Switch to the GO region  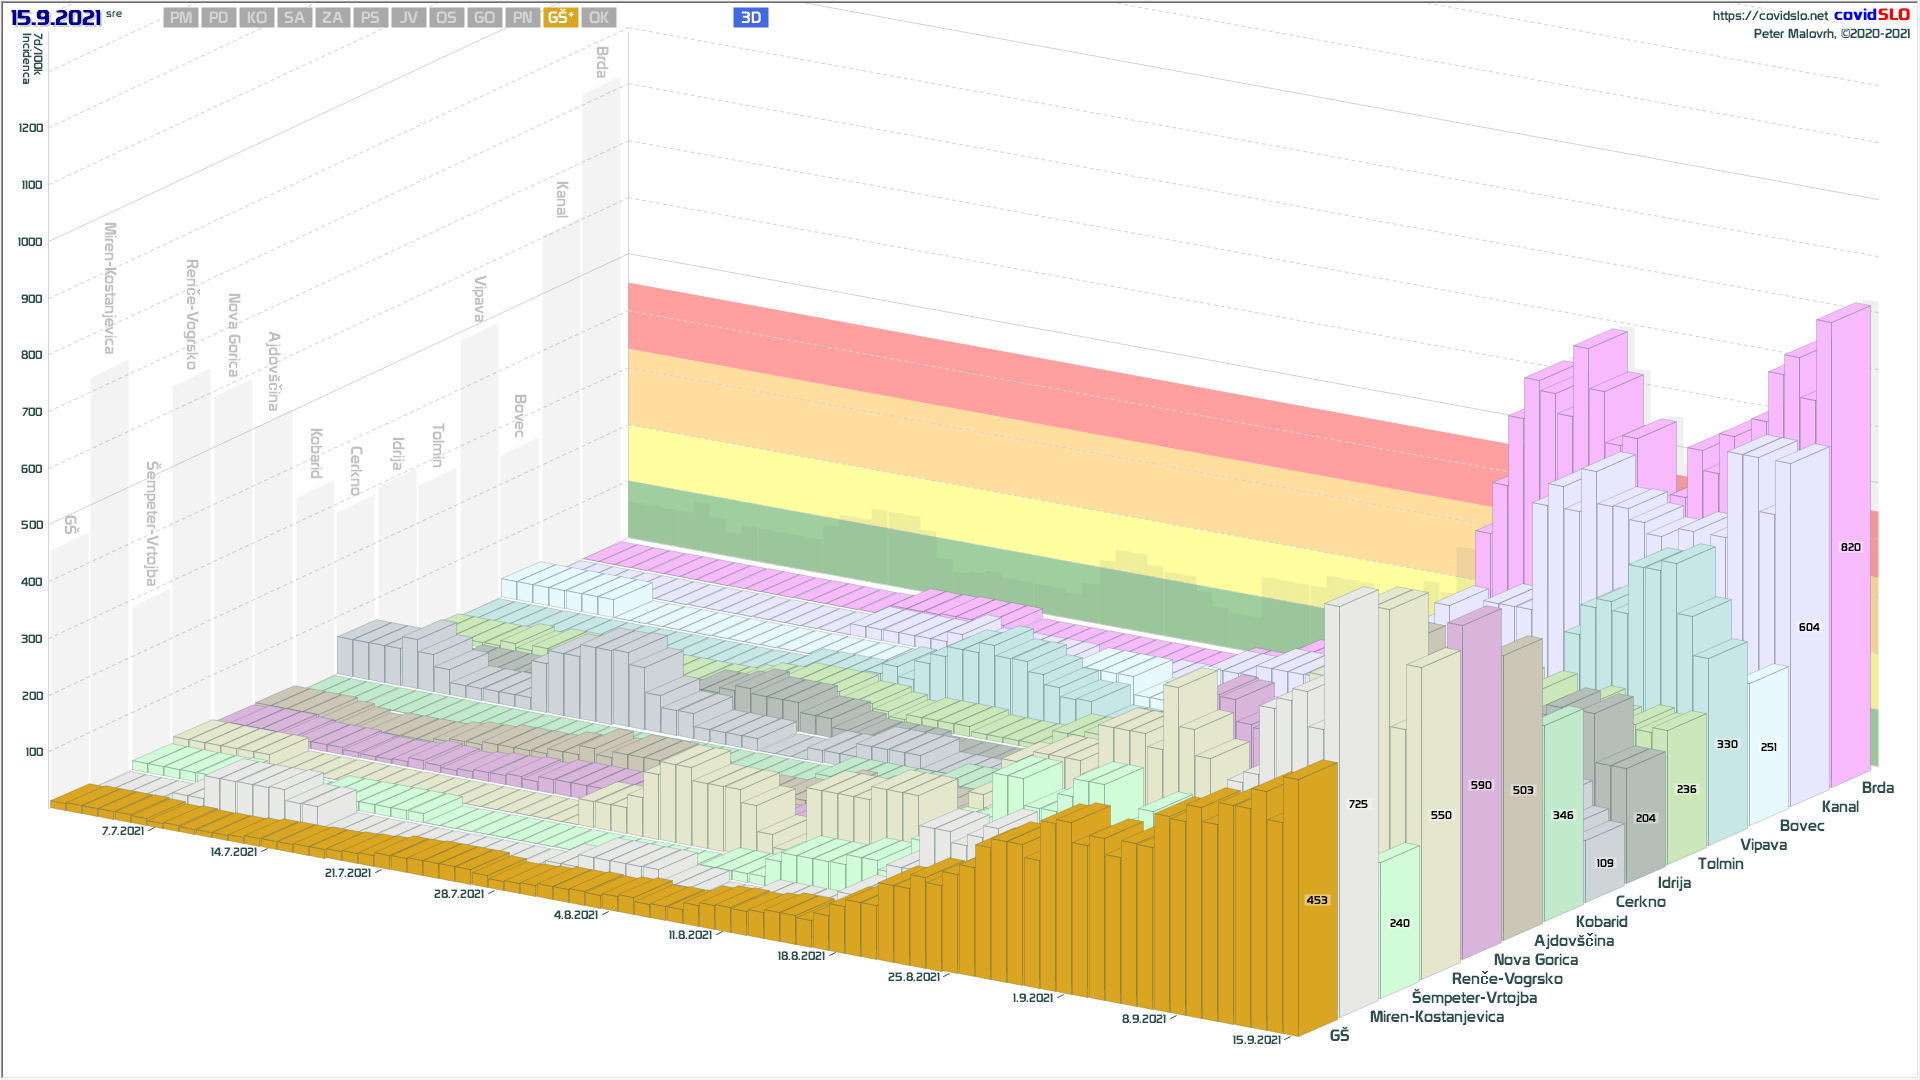pos(484,17)
